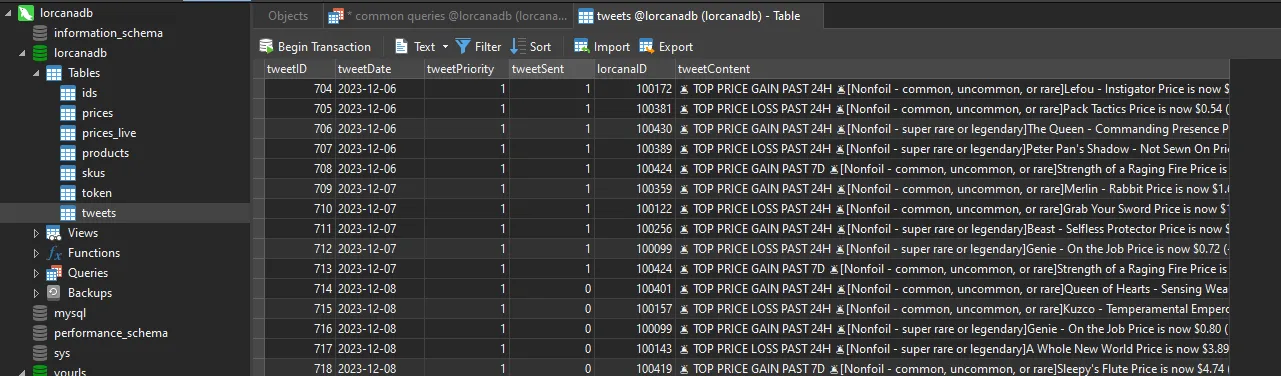1281x376 pixels.
Task: Click the Filter funnel button
Action: pyautogui.click(x=479, y=46)
